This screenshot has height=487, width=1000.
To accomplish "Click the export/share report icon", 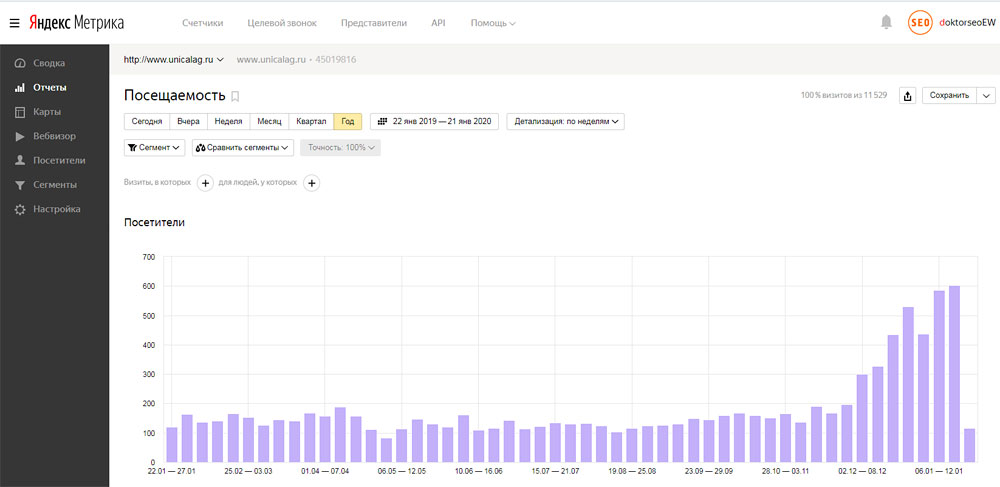I will click(907, 96).
